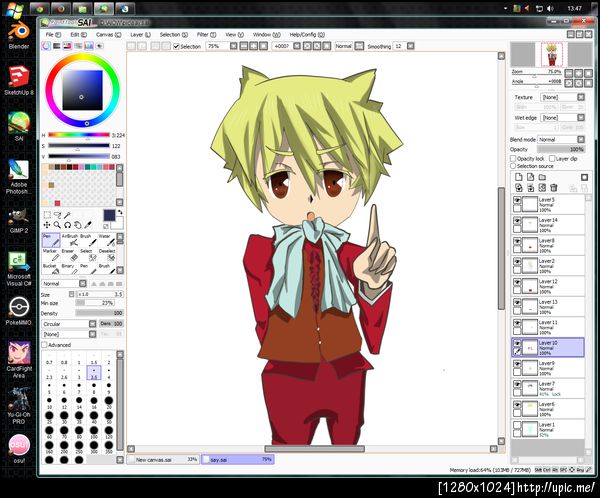Viewport: 600px width, 498px height.
Task: Select the Magic Wand tool
Action: pyautogui.click(x=67, y=215)
